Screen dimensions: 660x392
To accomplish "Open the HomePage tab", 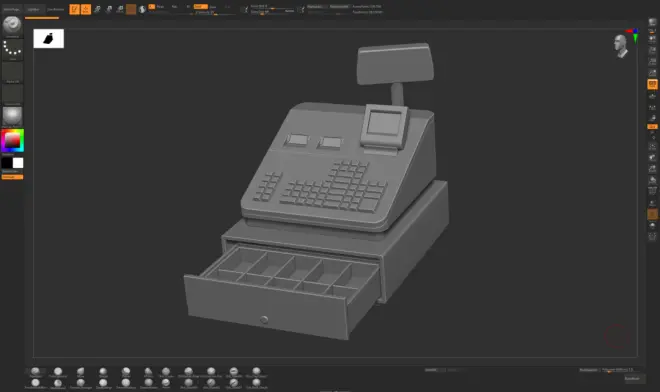I will tap(12, 9).
